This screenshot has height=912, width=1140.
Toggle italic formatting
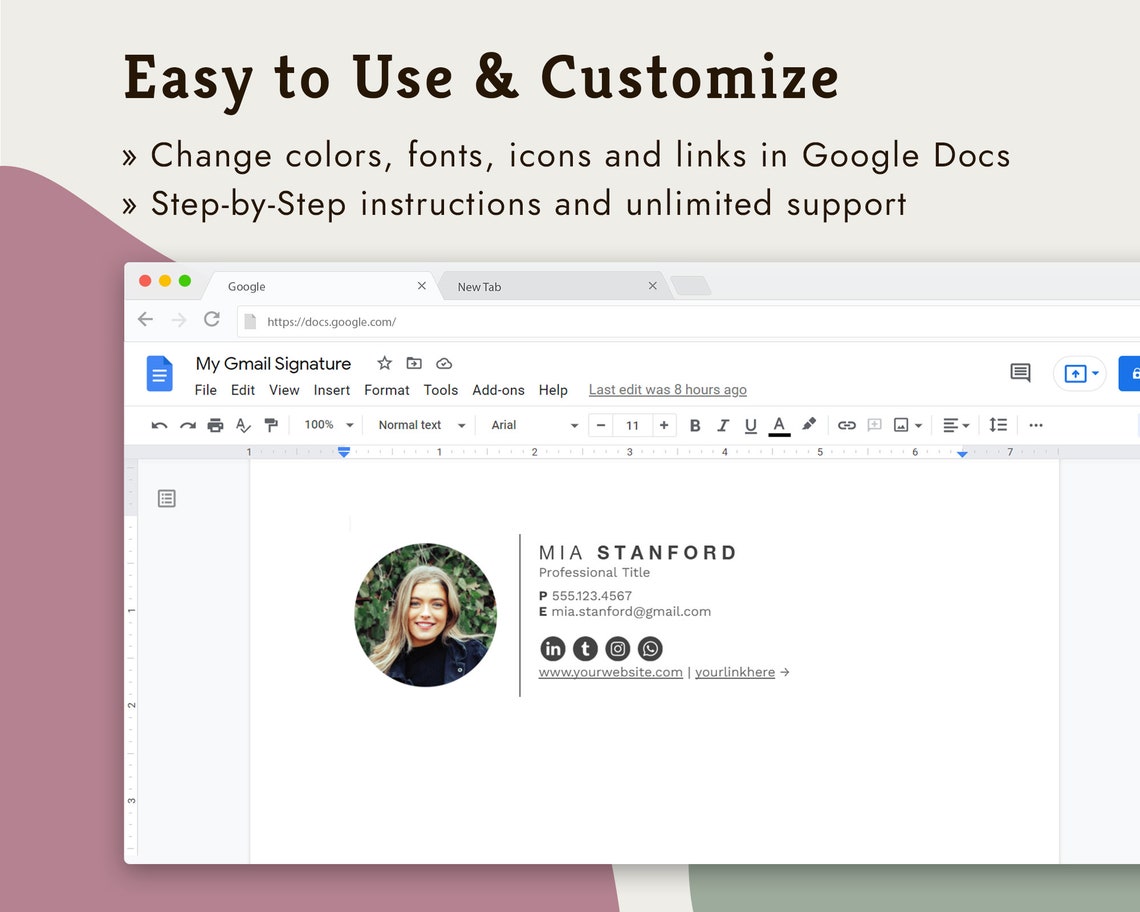click(x=723, y=425)
